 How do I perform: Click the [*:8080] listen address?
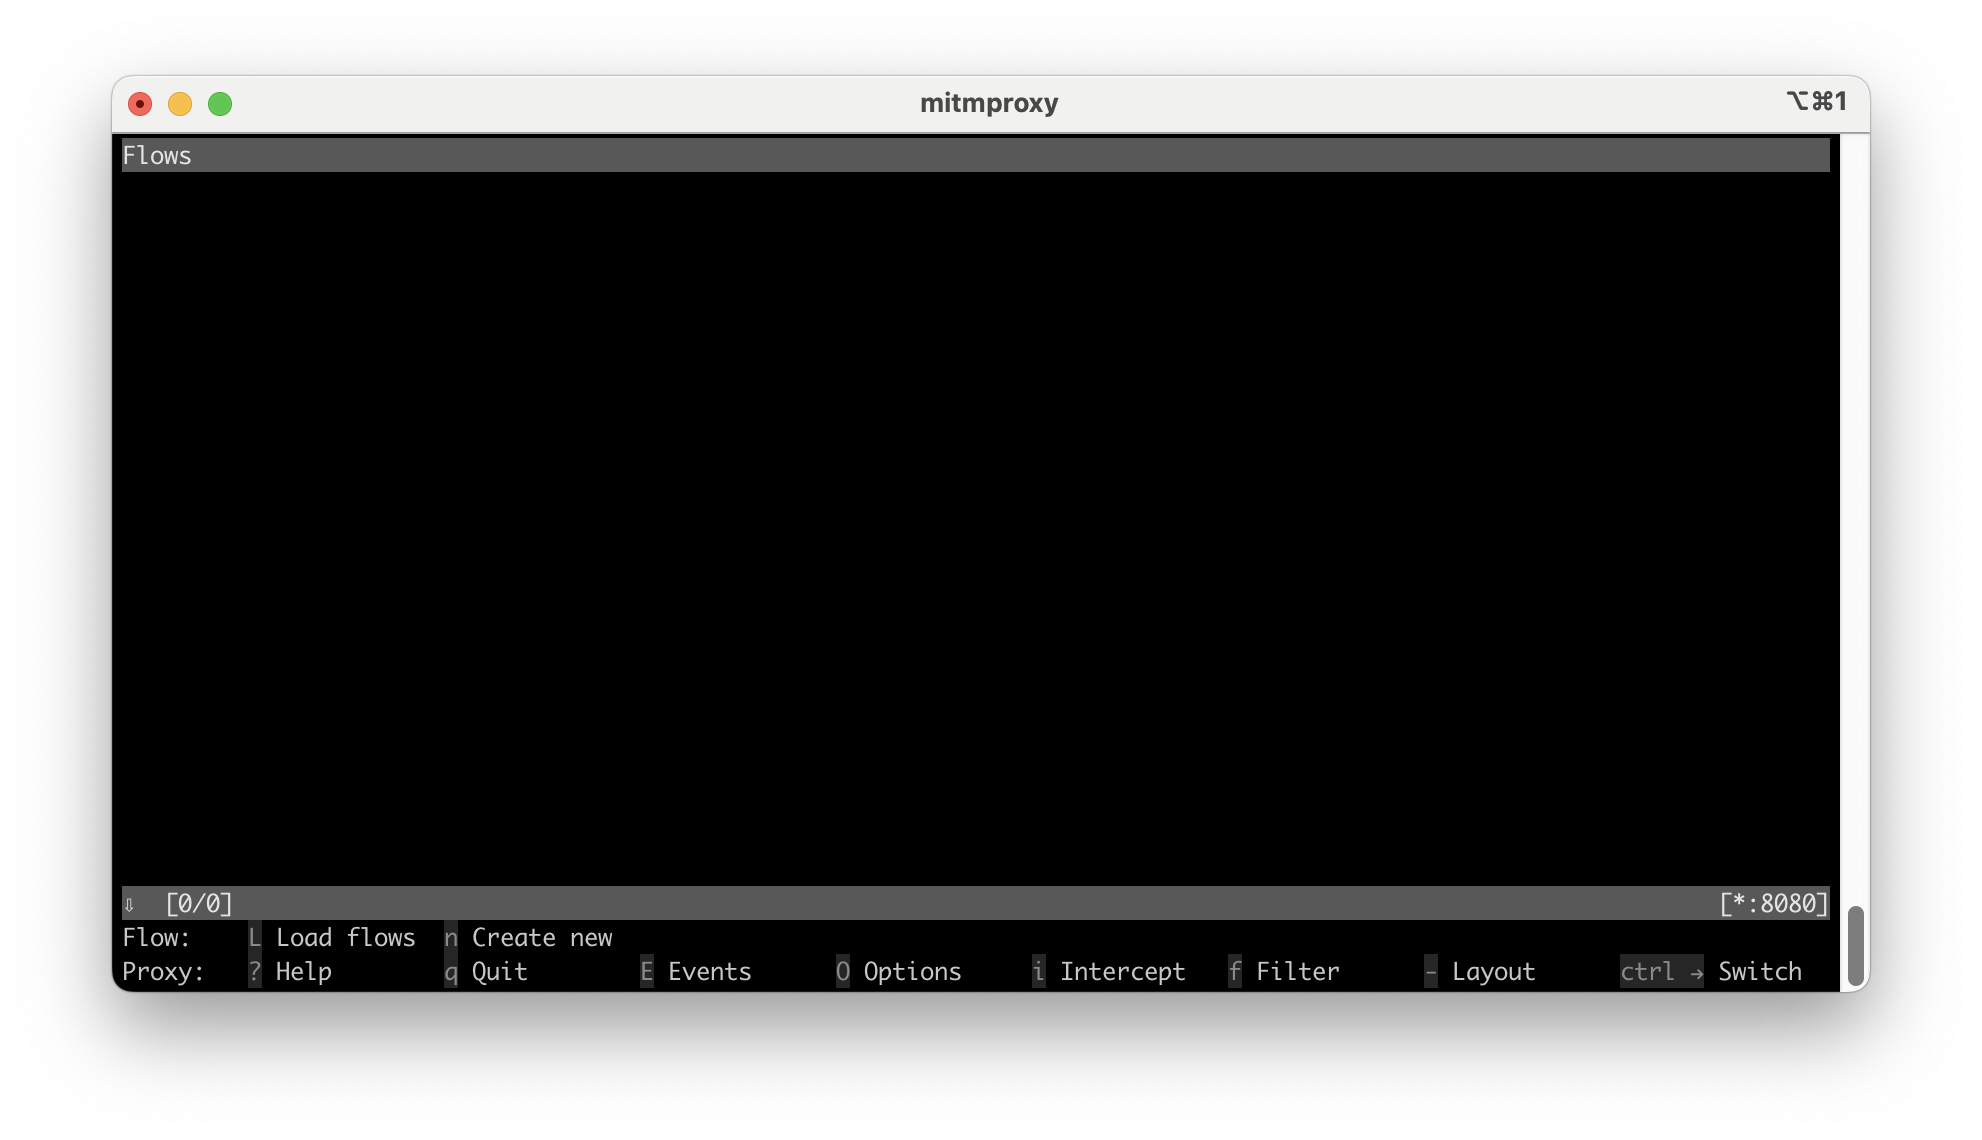[x=1774, y=903]
